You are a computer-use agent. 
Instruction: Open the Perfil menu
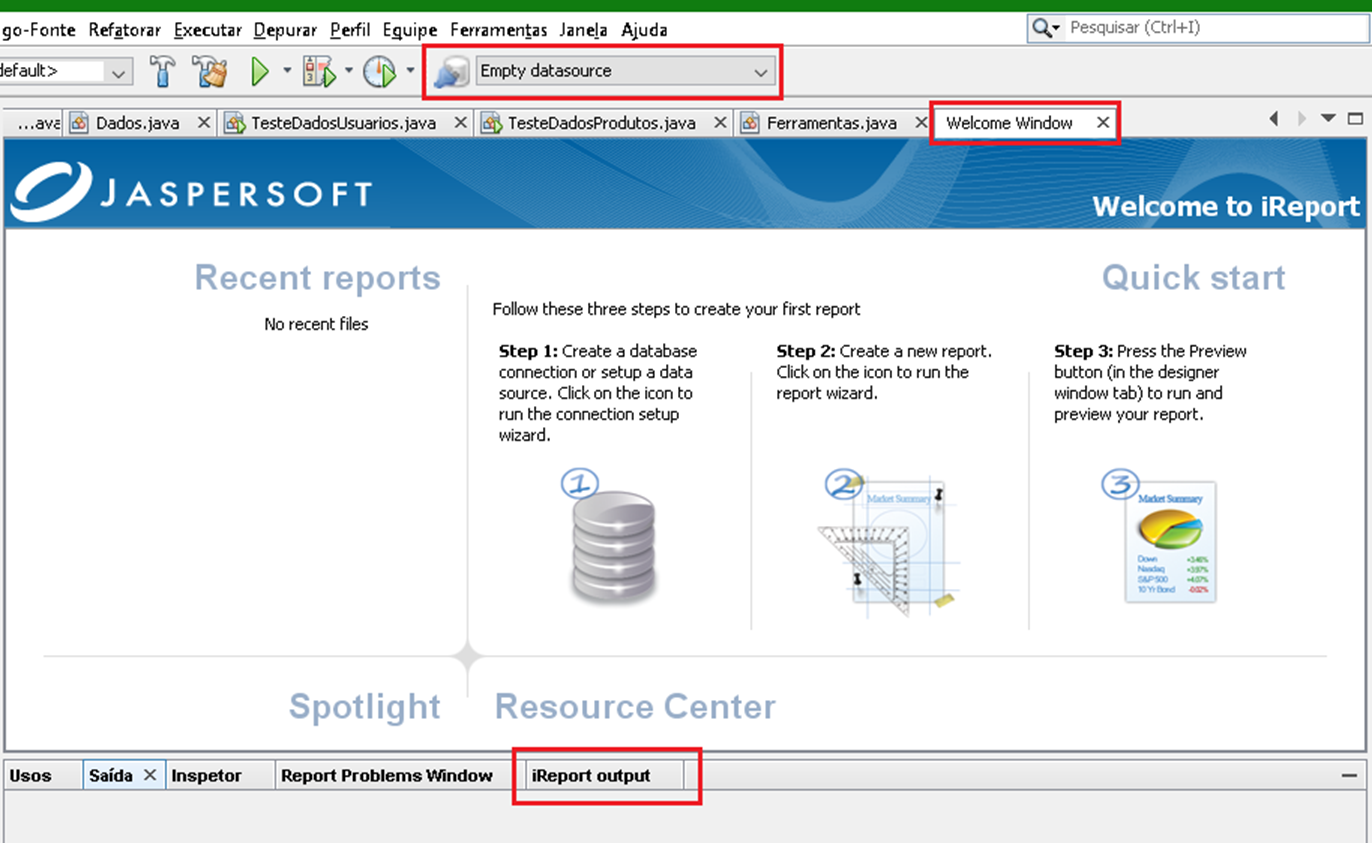click(350, 29)
